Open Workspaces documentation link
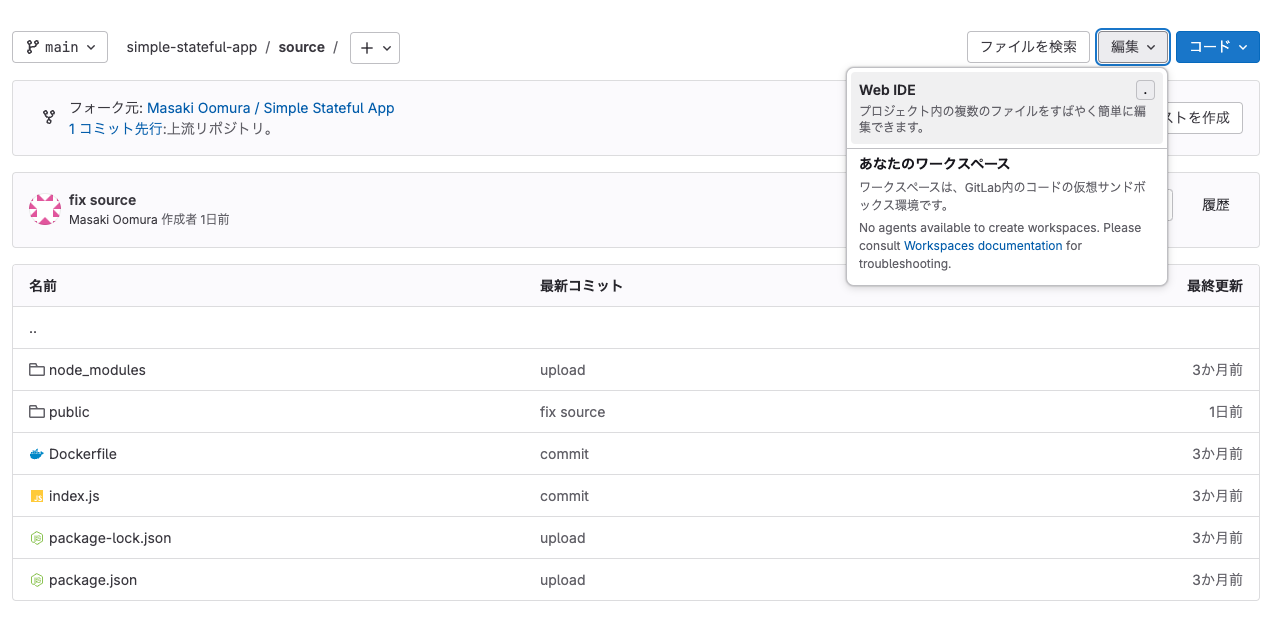The width and height of the screenshot is (1272, 617). (x=983, y=246)
